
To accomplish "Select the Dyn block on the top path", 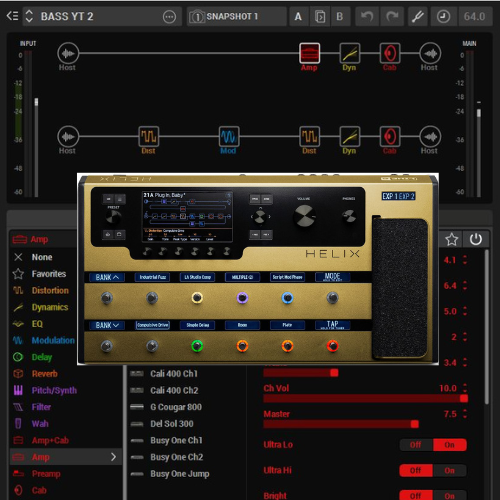I will click(x=350, y=53).
